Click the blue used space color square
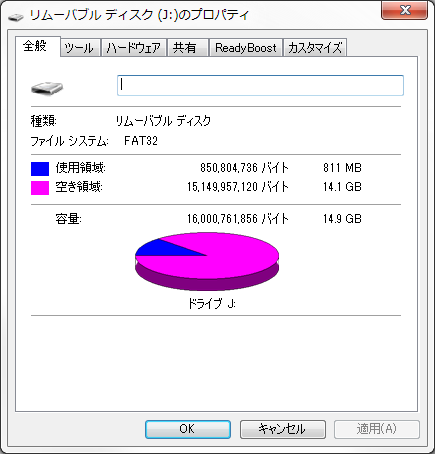The image size is (435, 454). pos(40,169)
